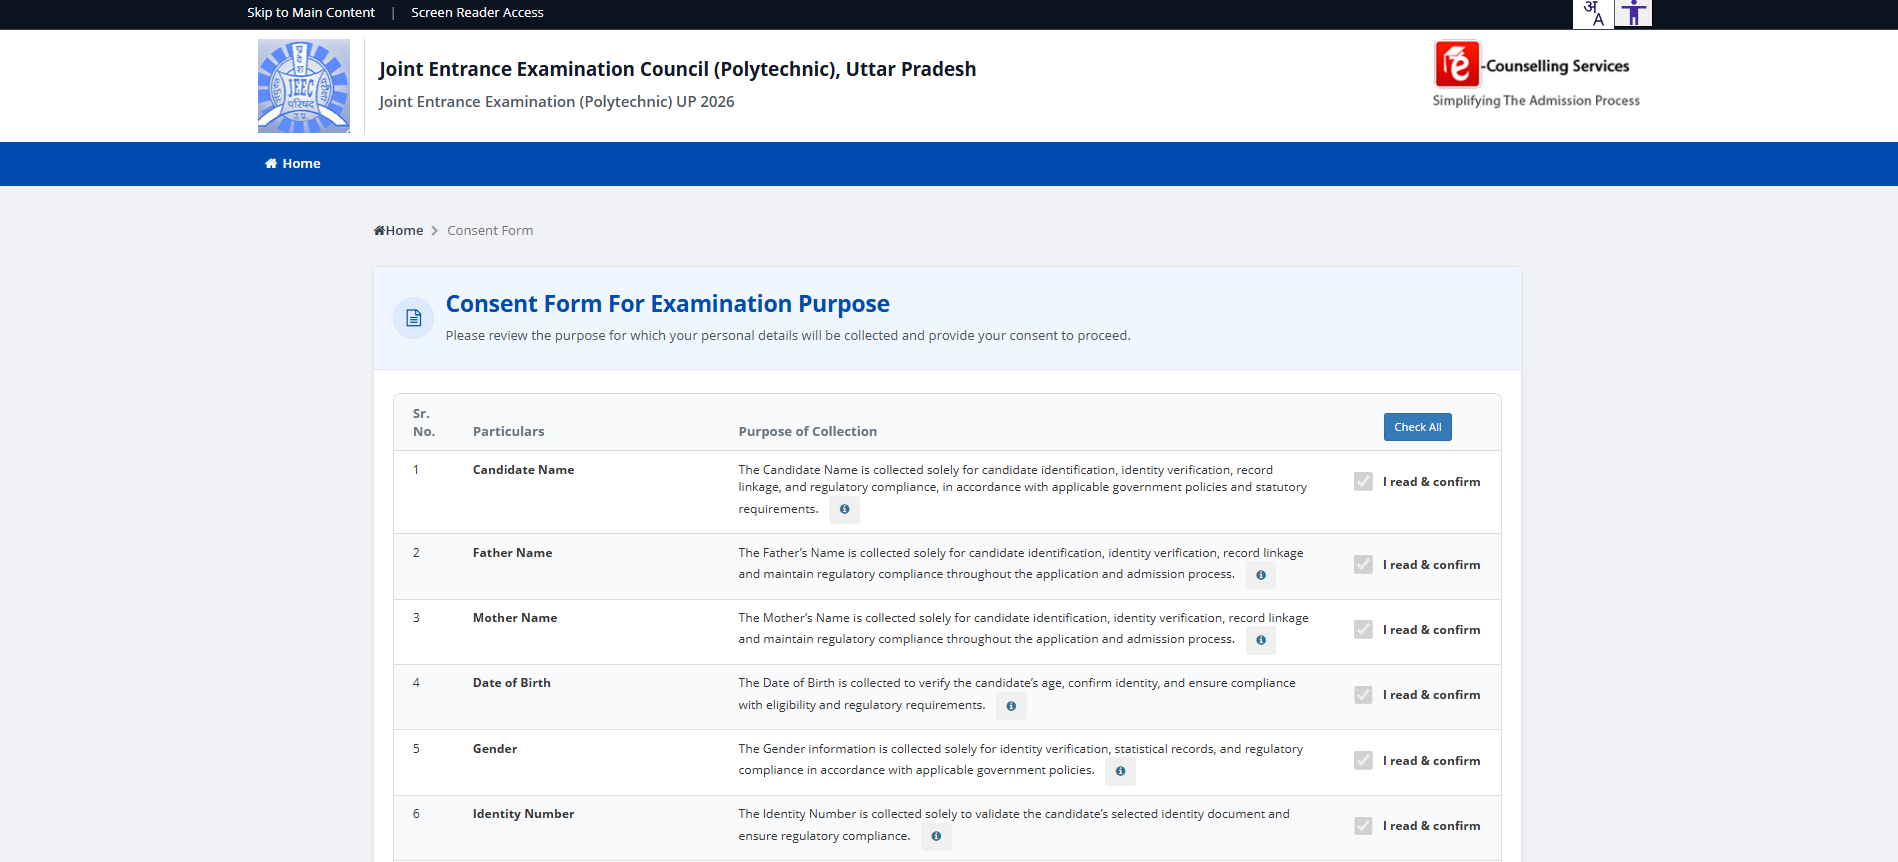Click the 'Joint Entrance Examination (Polytechnic) UP 2026' subtitle
This screenshot has width=1898, height=862.
tap(556, 102)
